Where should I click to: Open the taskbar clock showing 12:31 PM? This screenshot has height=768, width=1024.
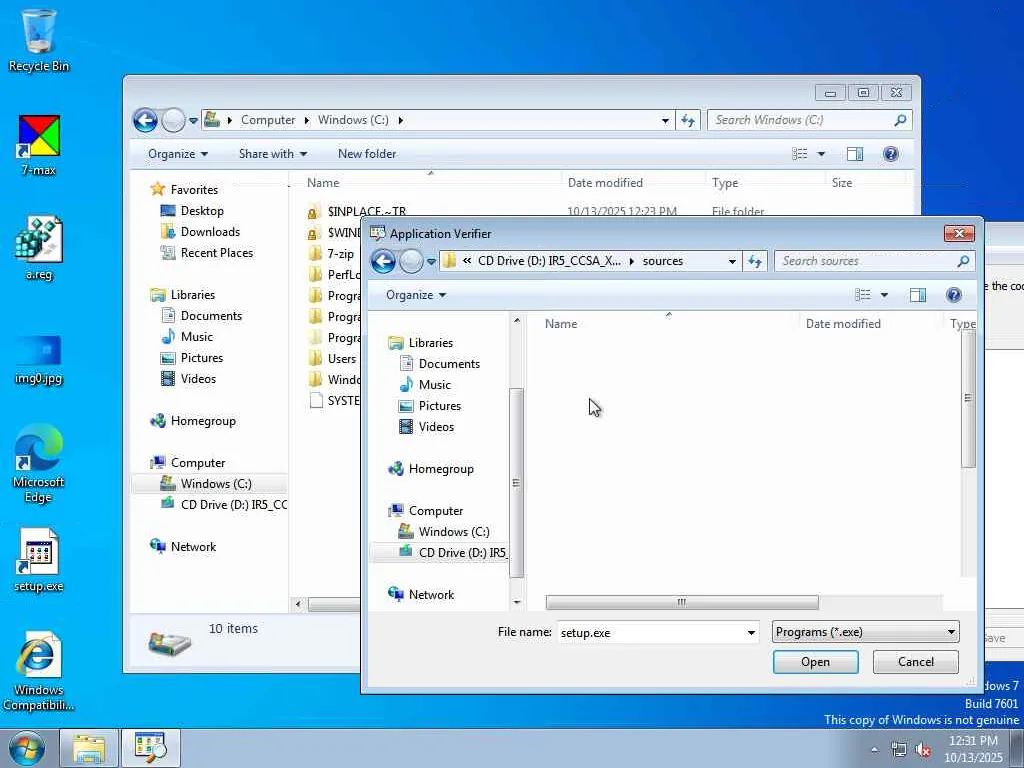click(x=973, y=748)
